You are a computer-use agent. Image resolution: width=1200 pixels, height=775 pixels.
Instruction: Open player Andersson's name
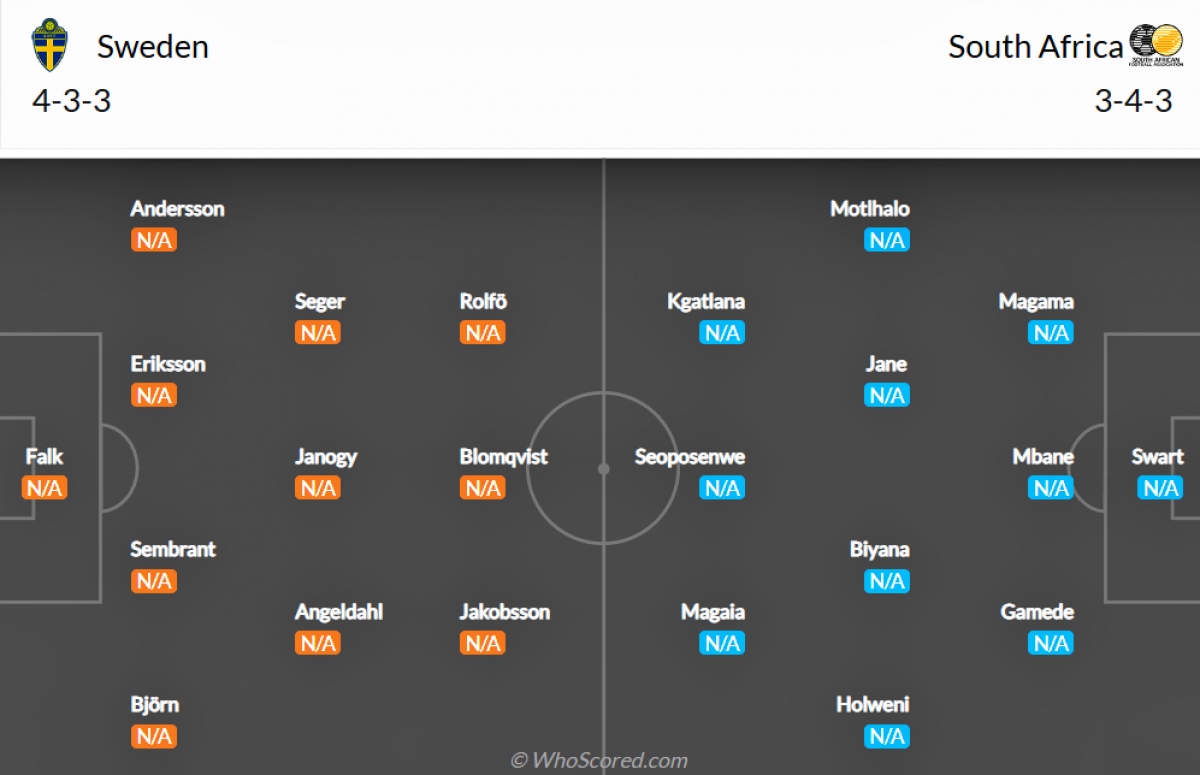pyautogui.click(x=177, y=209)
